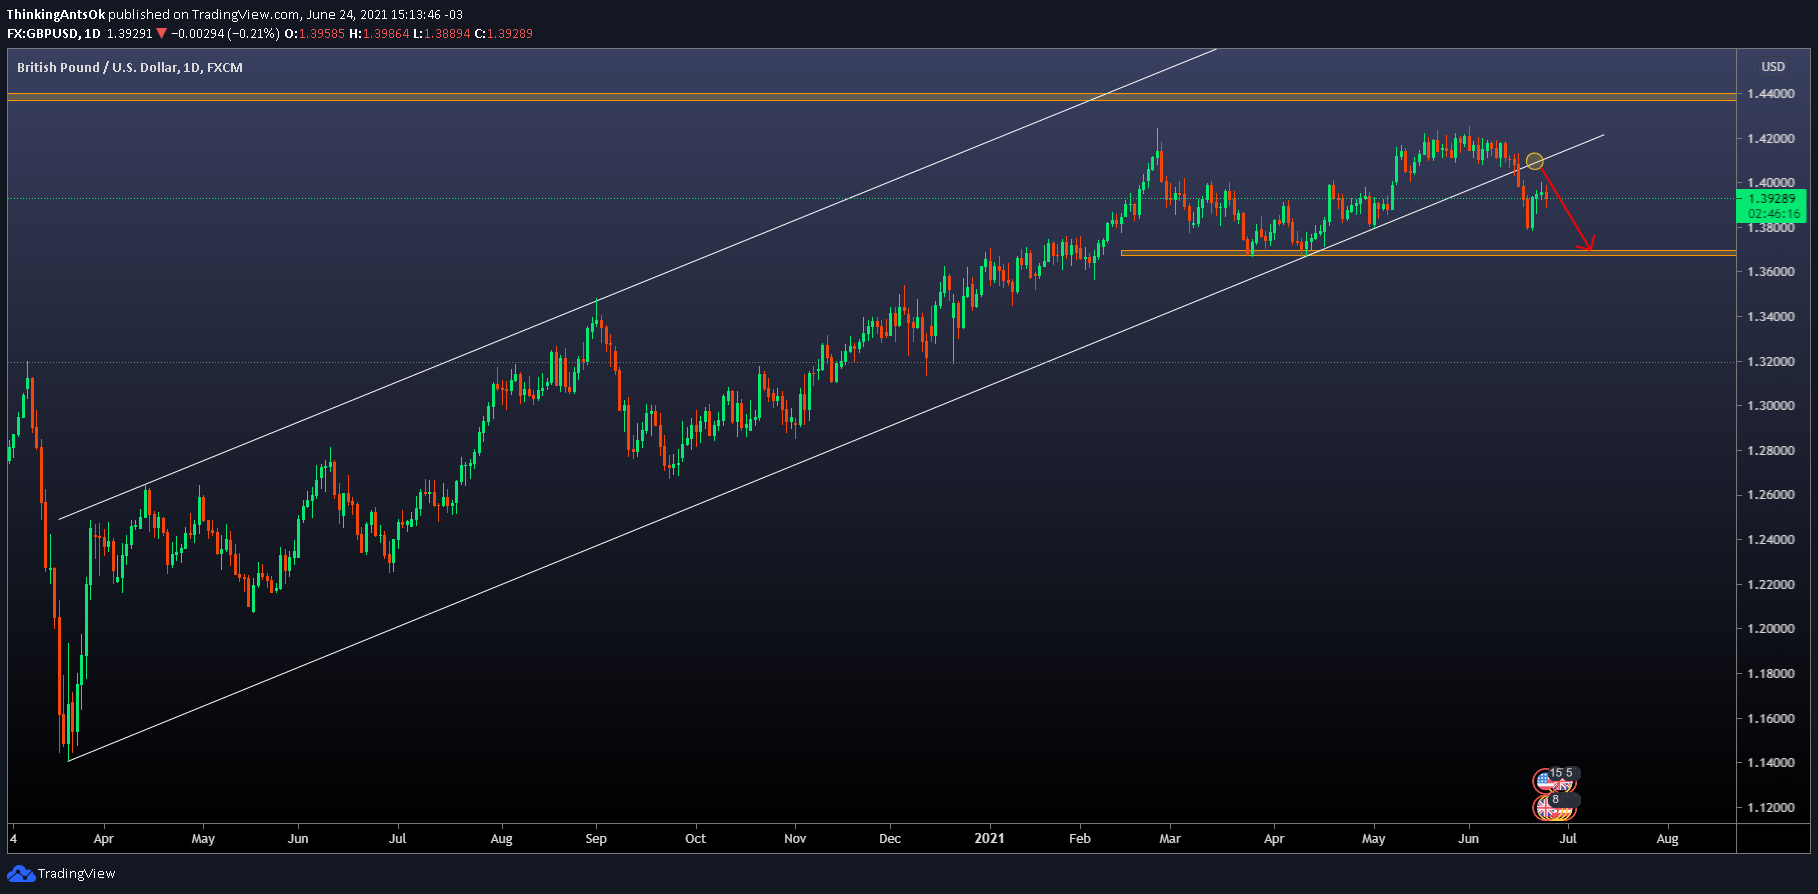This screenshot has width=1818, height=894.
Task: Click the red down-triangle change indicator
Action: pos(161,34)
